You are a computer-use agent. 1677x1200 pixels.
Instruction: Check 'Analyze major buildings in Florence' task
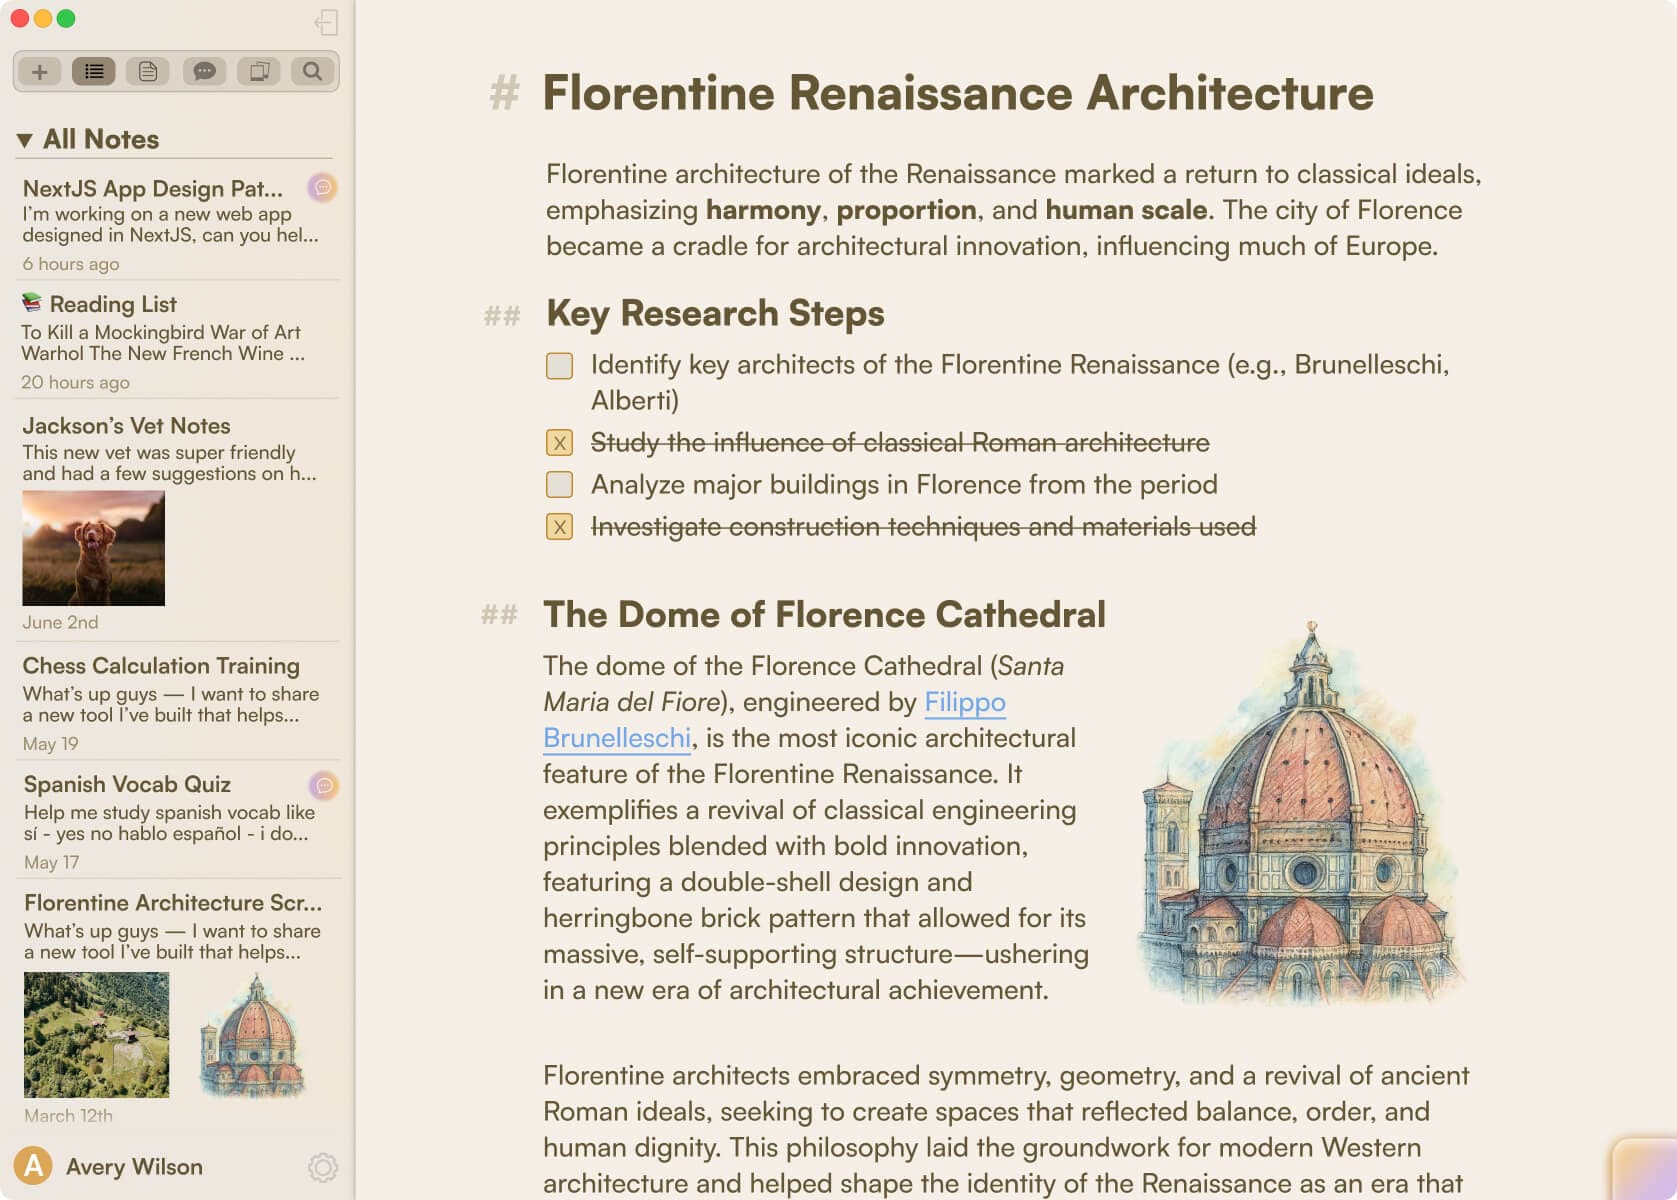(x=560, y=485)
